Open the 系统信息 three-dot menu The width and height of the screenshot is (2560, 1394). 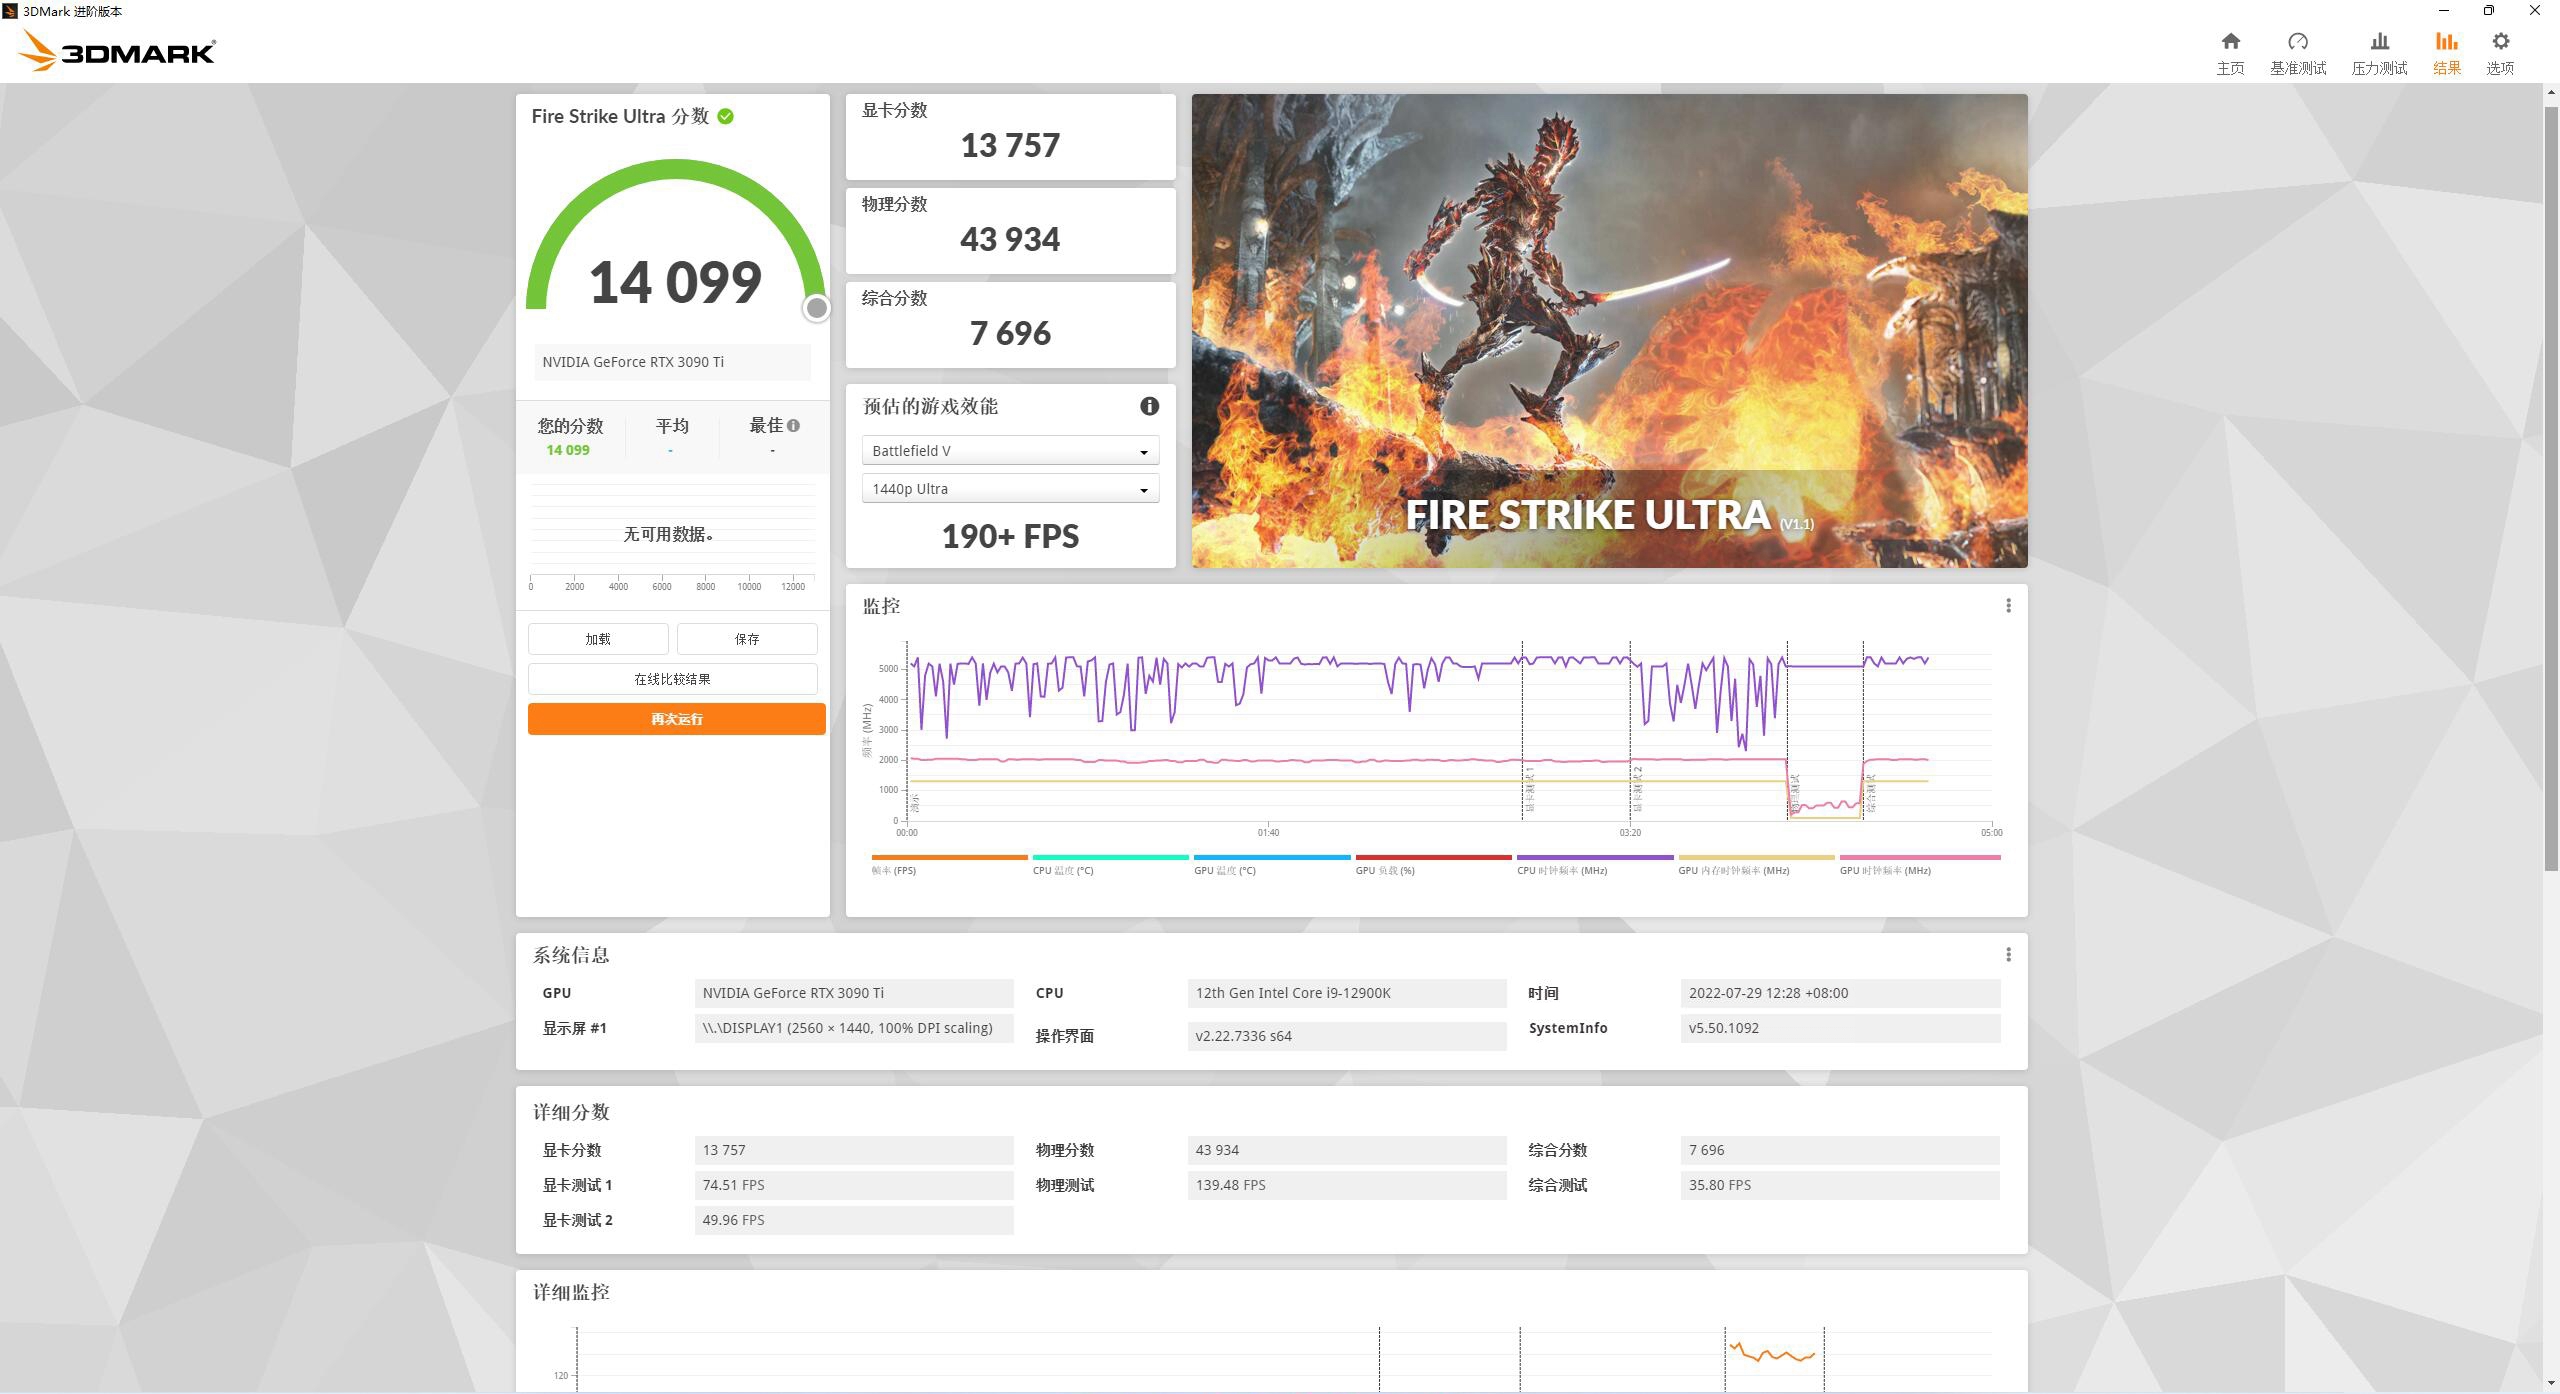(x=2007, y=955)
